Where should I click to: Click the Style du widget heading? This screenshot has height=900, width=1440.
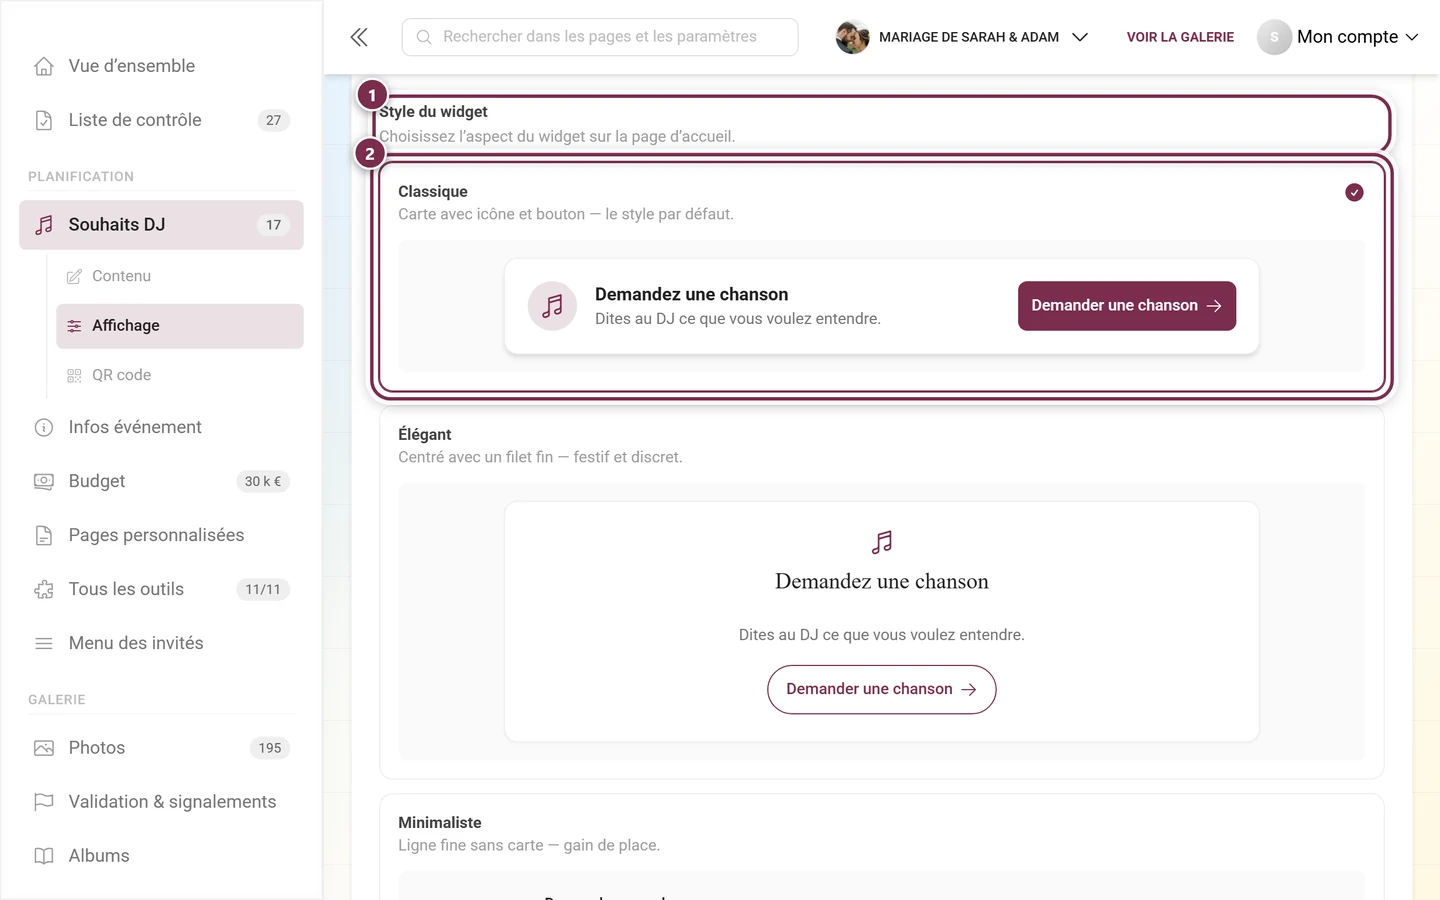(x=433, y=112)
